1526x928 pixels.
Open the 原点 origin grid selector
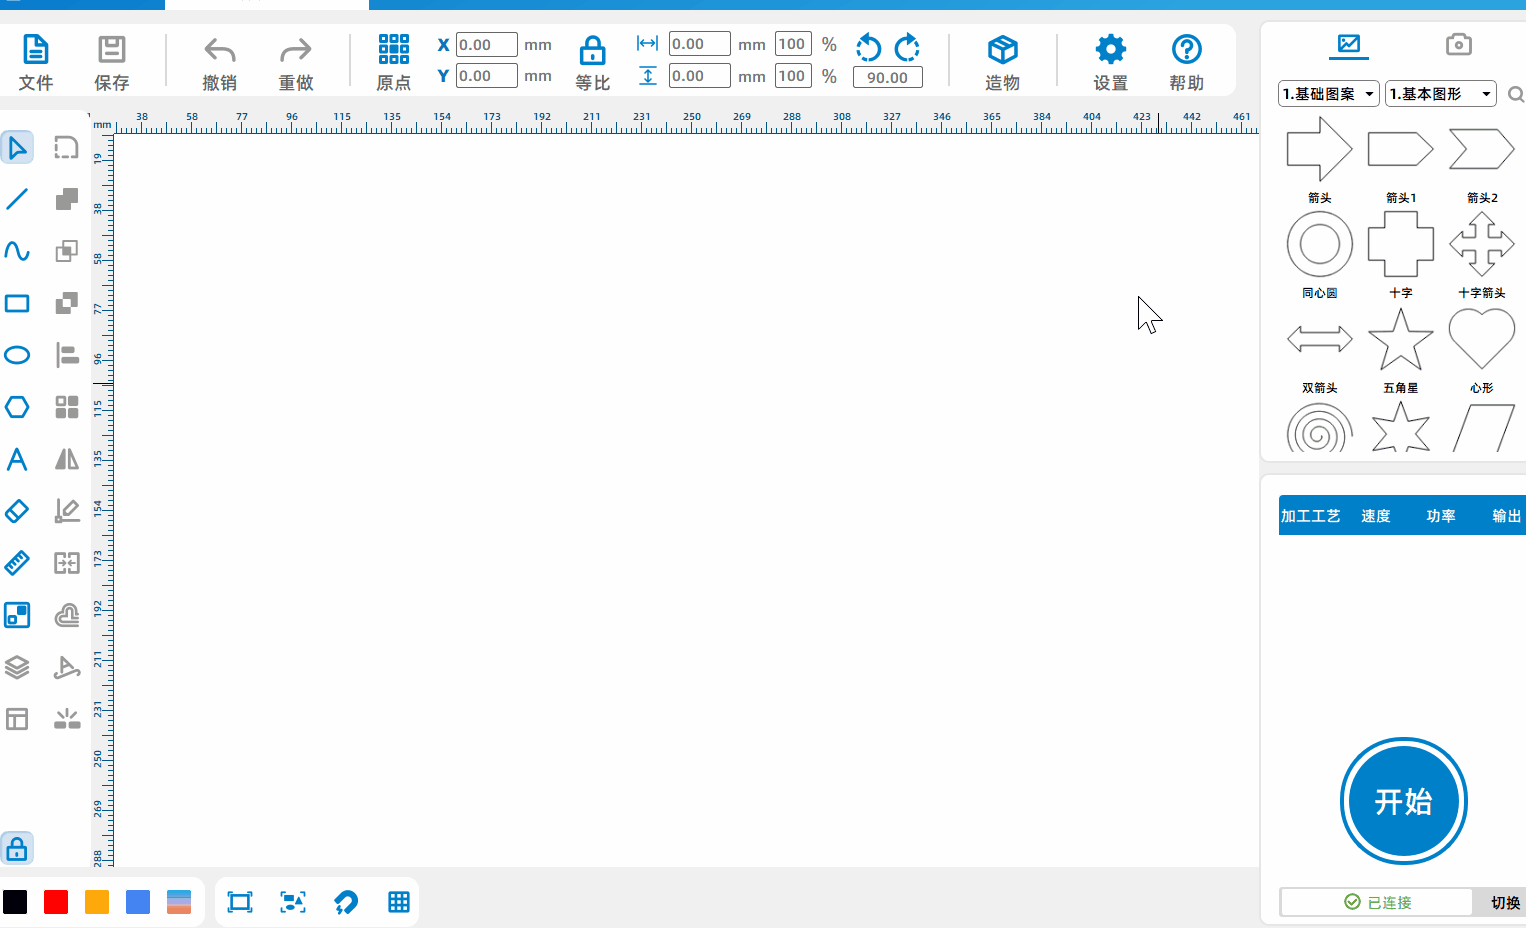pyautogui.click(x=393, y=62)
